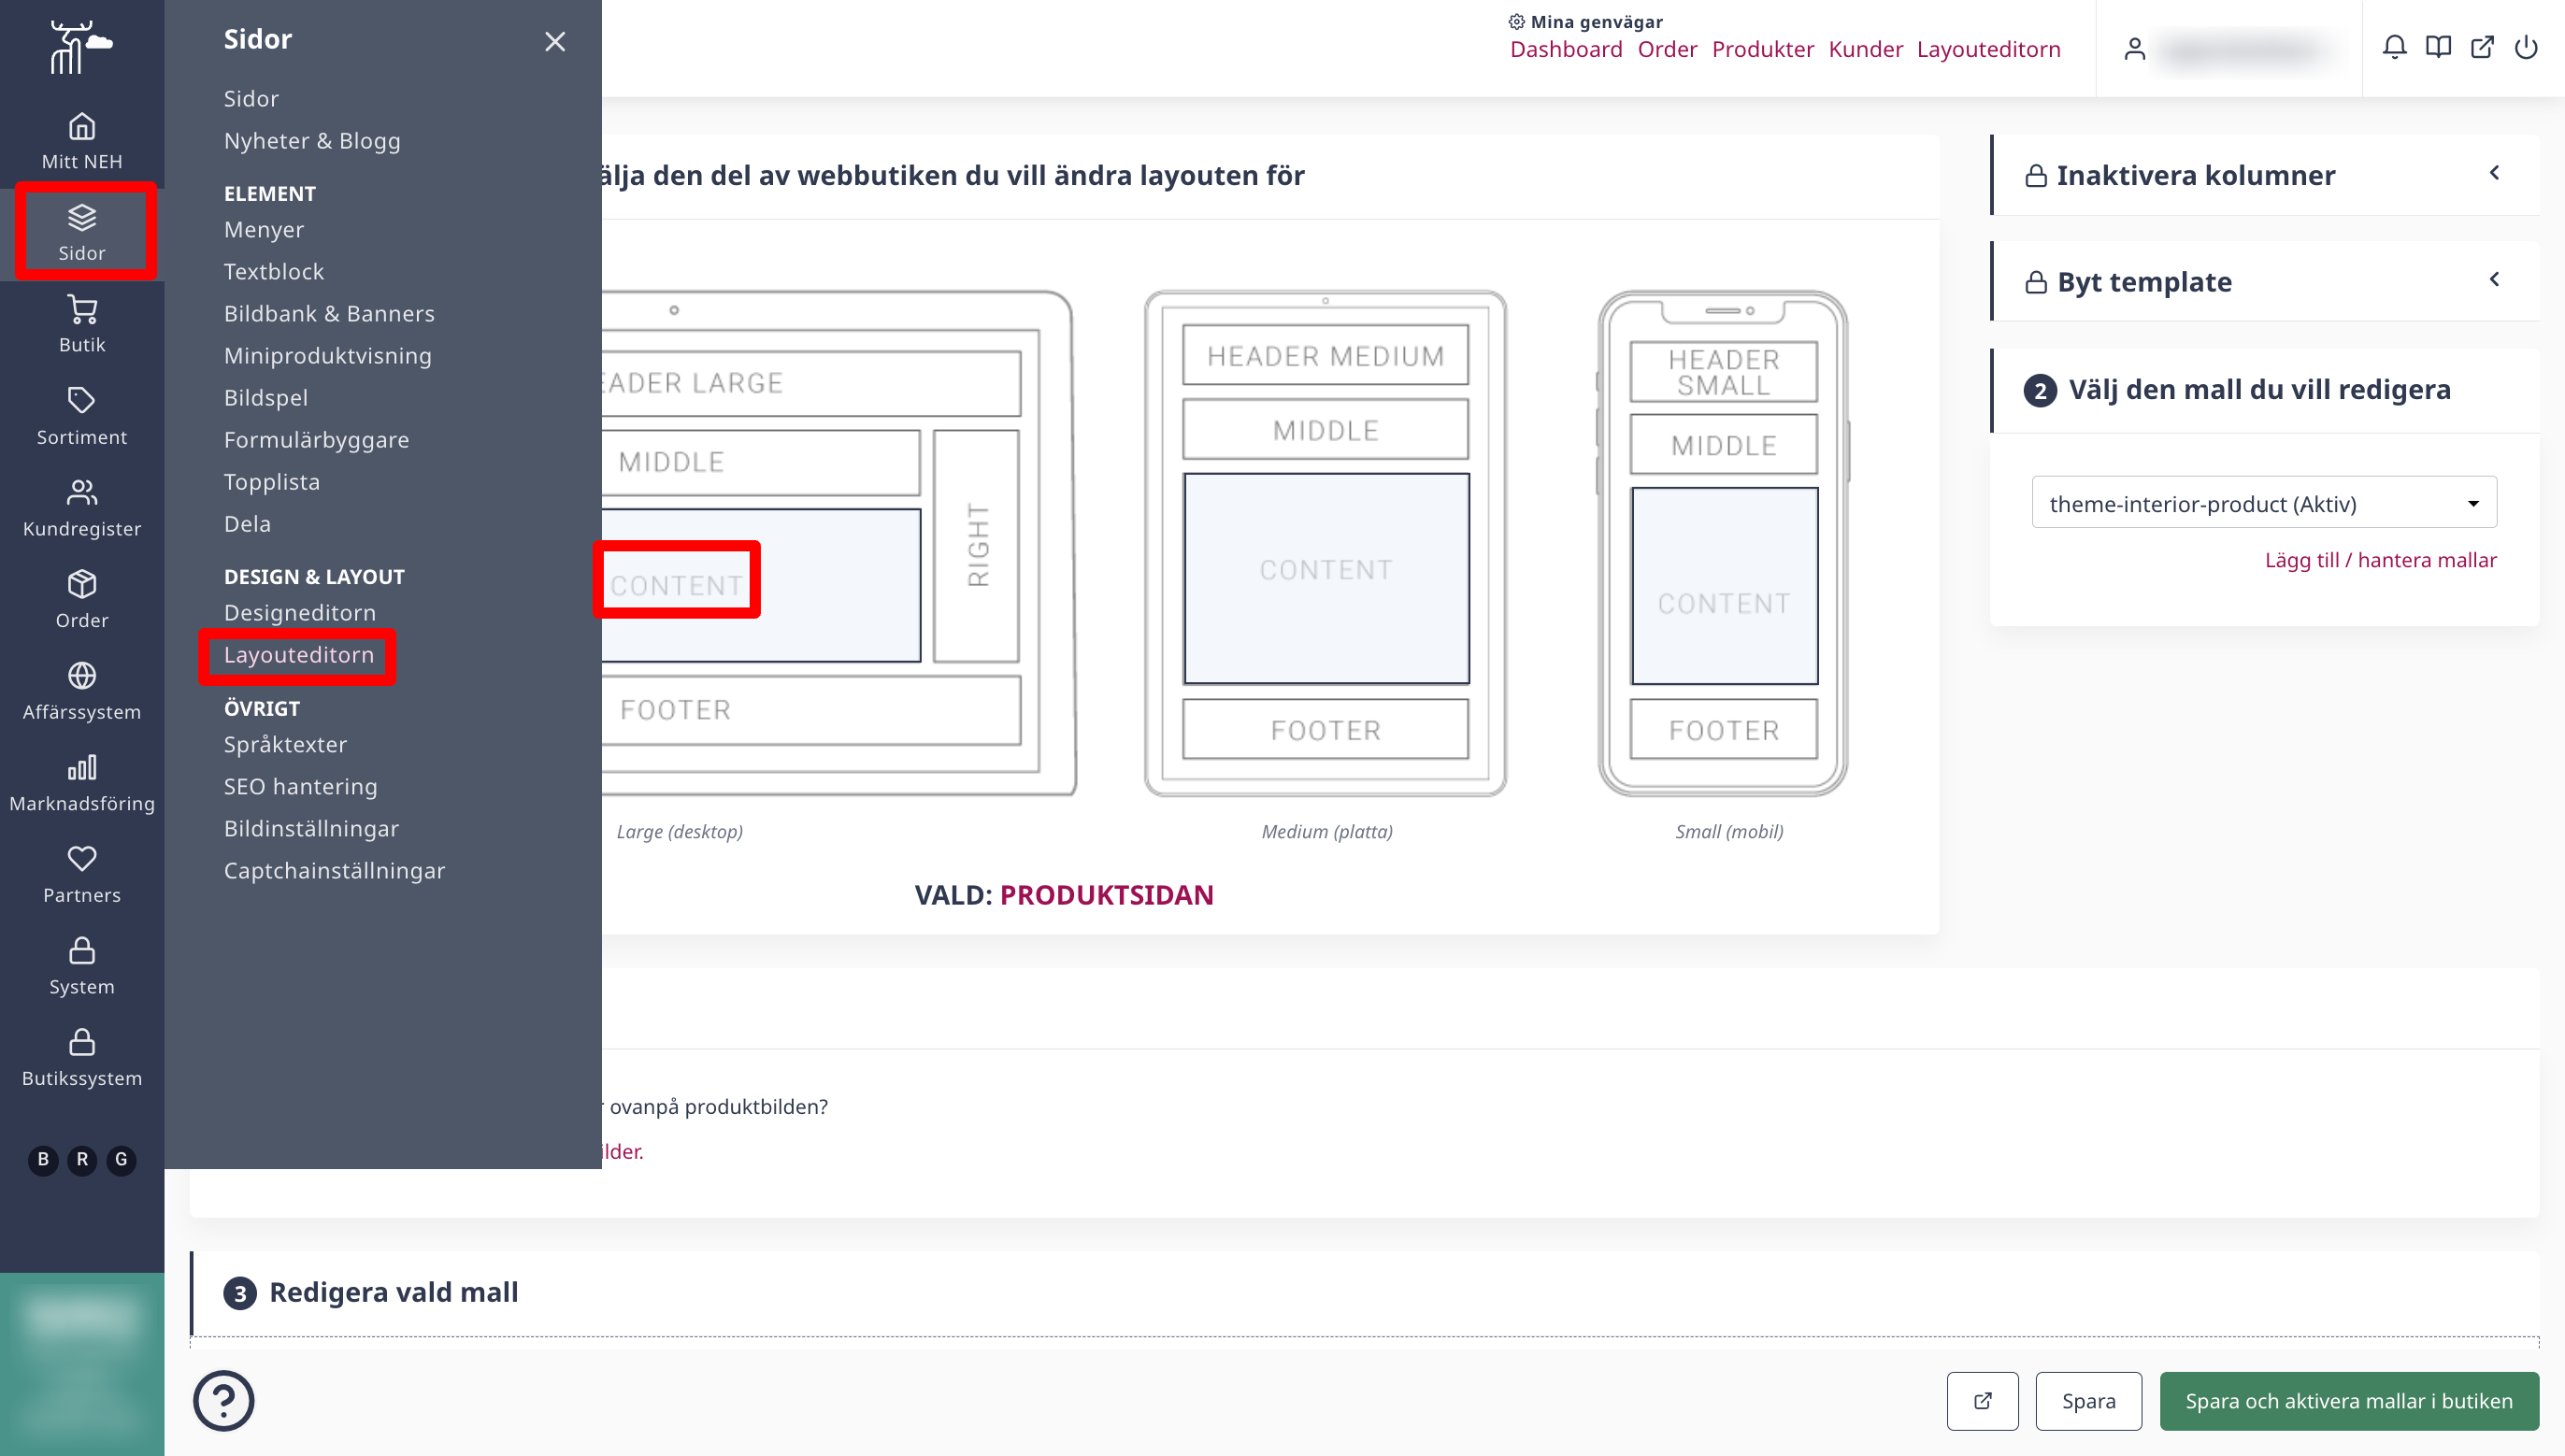Open Sidor submenu item
The image size is (2565, 1456).
tap(251, 98)
